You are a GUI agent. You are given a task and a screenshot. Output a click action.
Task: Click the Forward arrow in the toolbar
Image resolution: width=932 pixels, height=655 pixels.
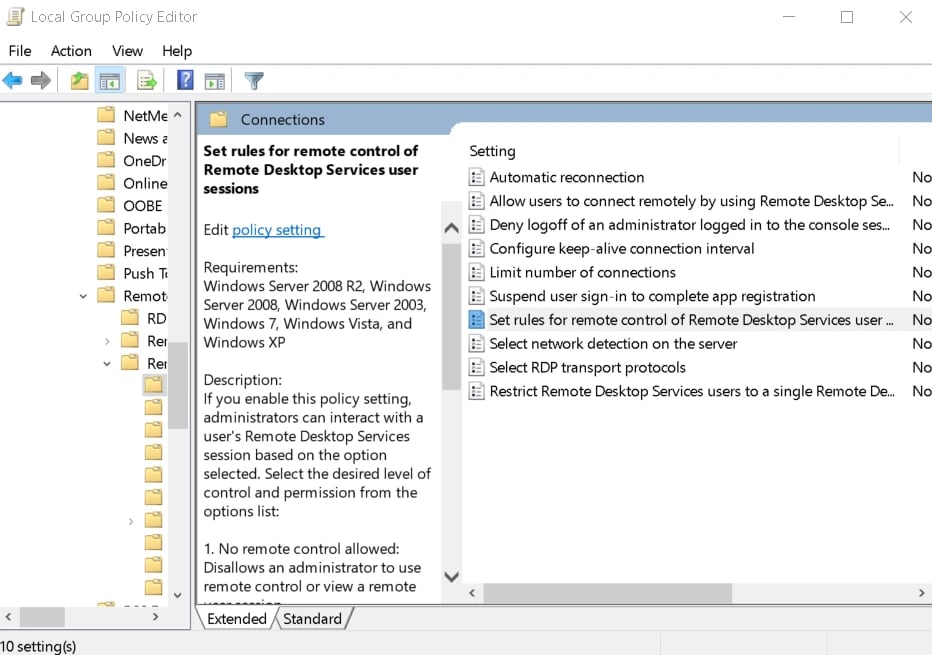[x=41, y=81]
